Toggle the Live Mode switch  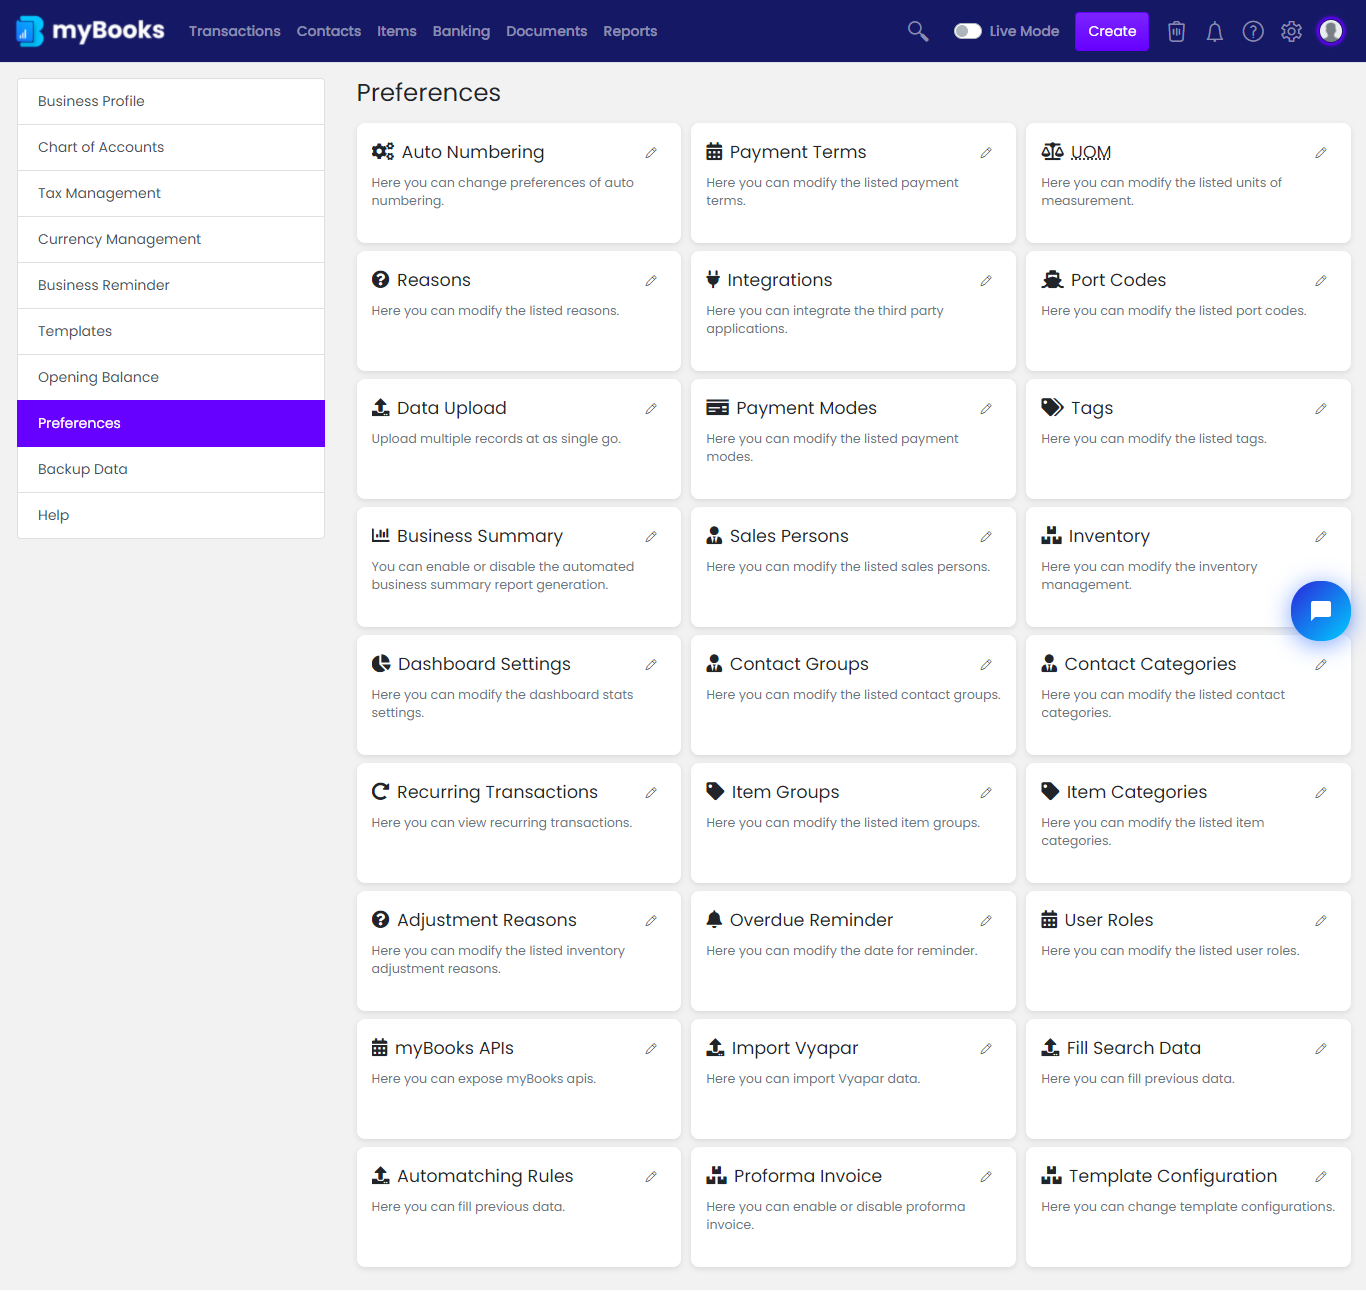967,31
